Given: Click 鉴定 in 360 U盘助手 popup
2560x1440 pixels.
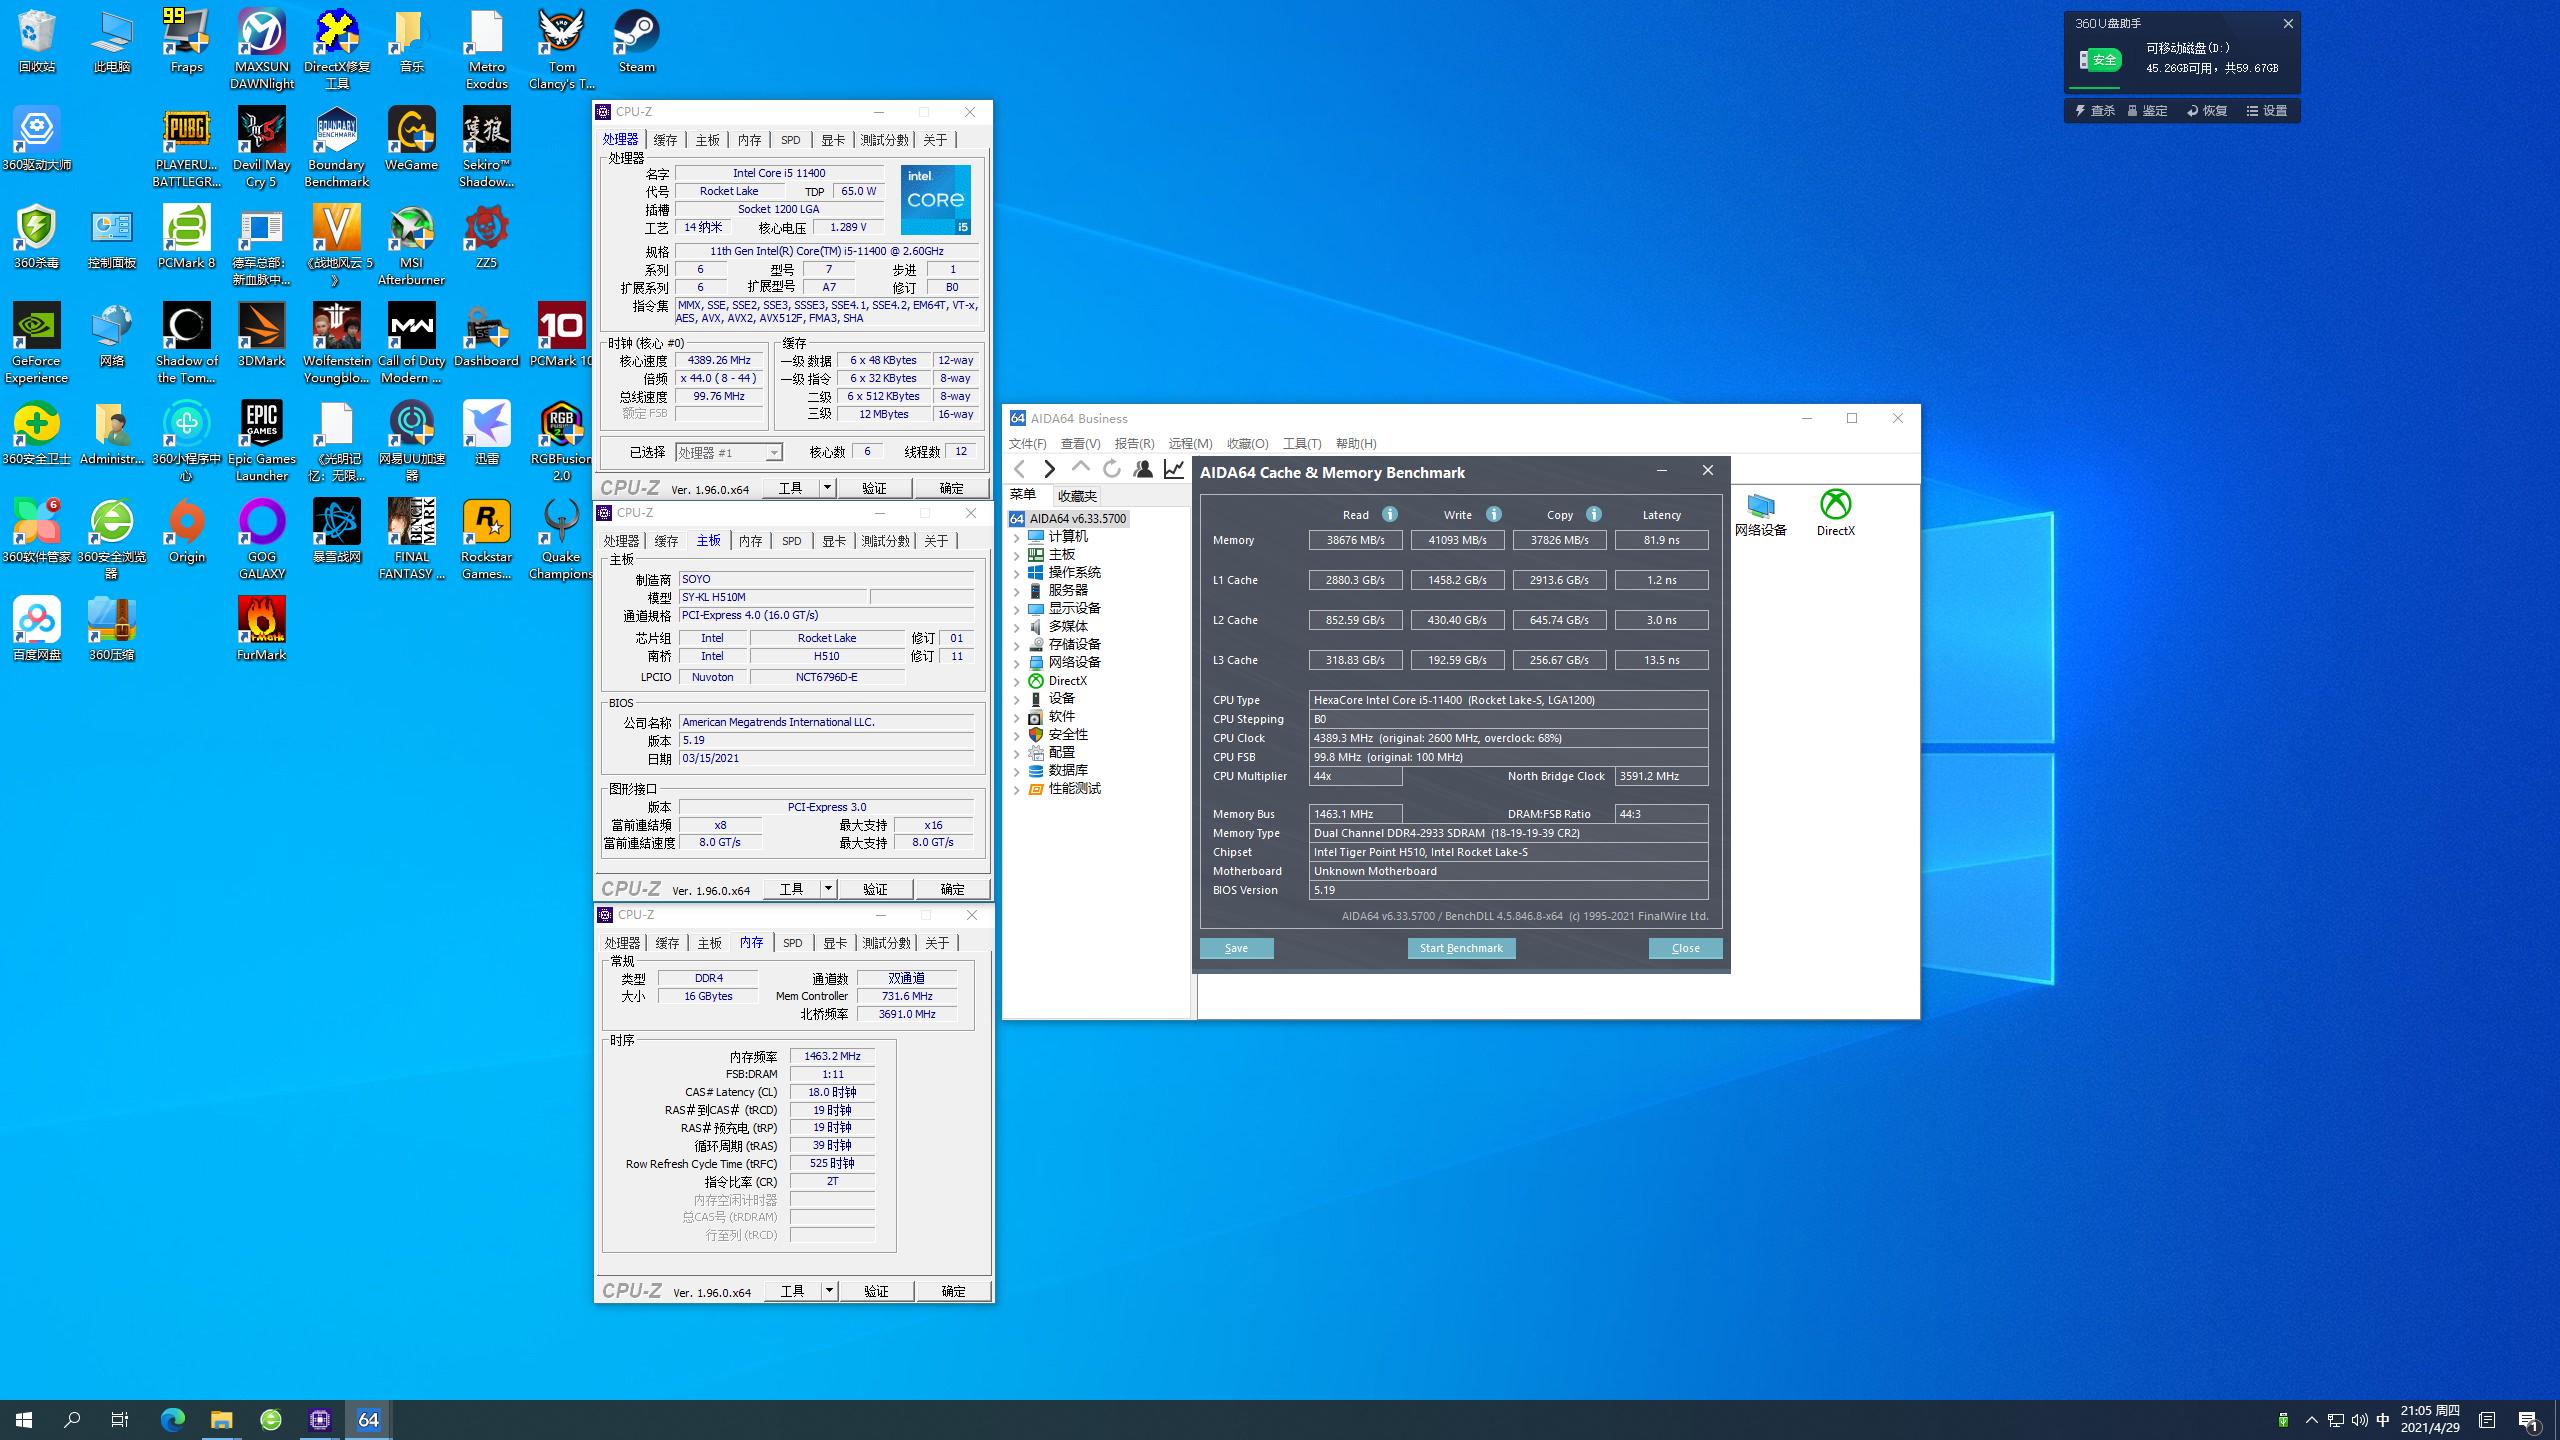Looking at the screenshot, I should pos(2147,111).
